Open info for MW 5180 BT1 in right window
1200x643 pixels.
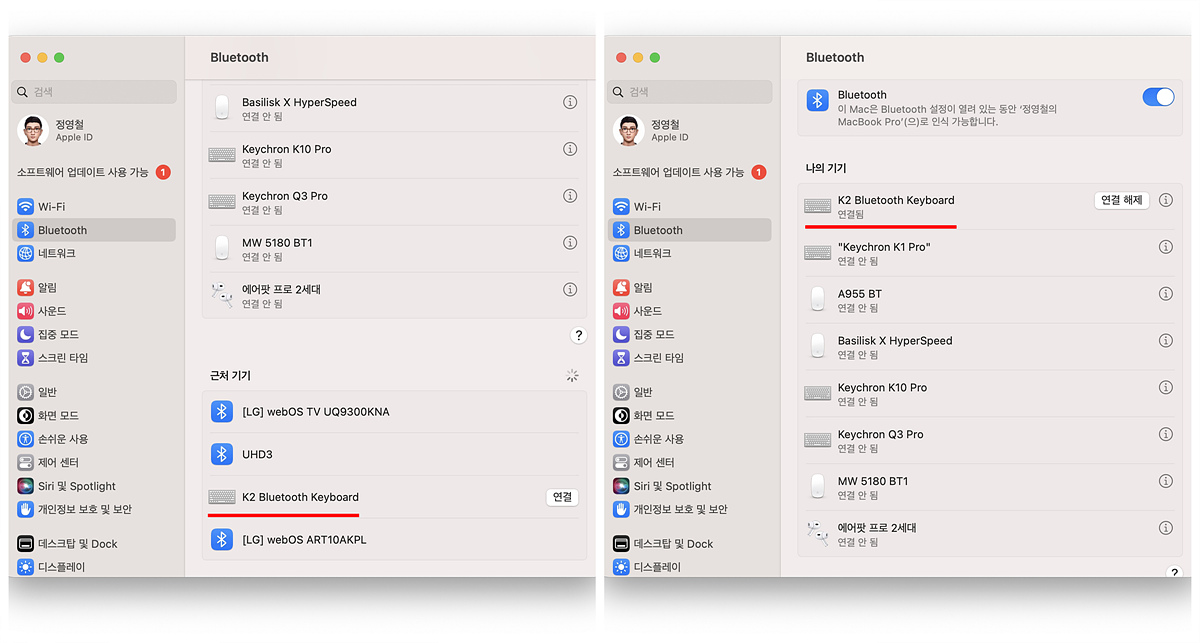coord(1165,481)
